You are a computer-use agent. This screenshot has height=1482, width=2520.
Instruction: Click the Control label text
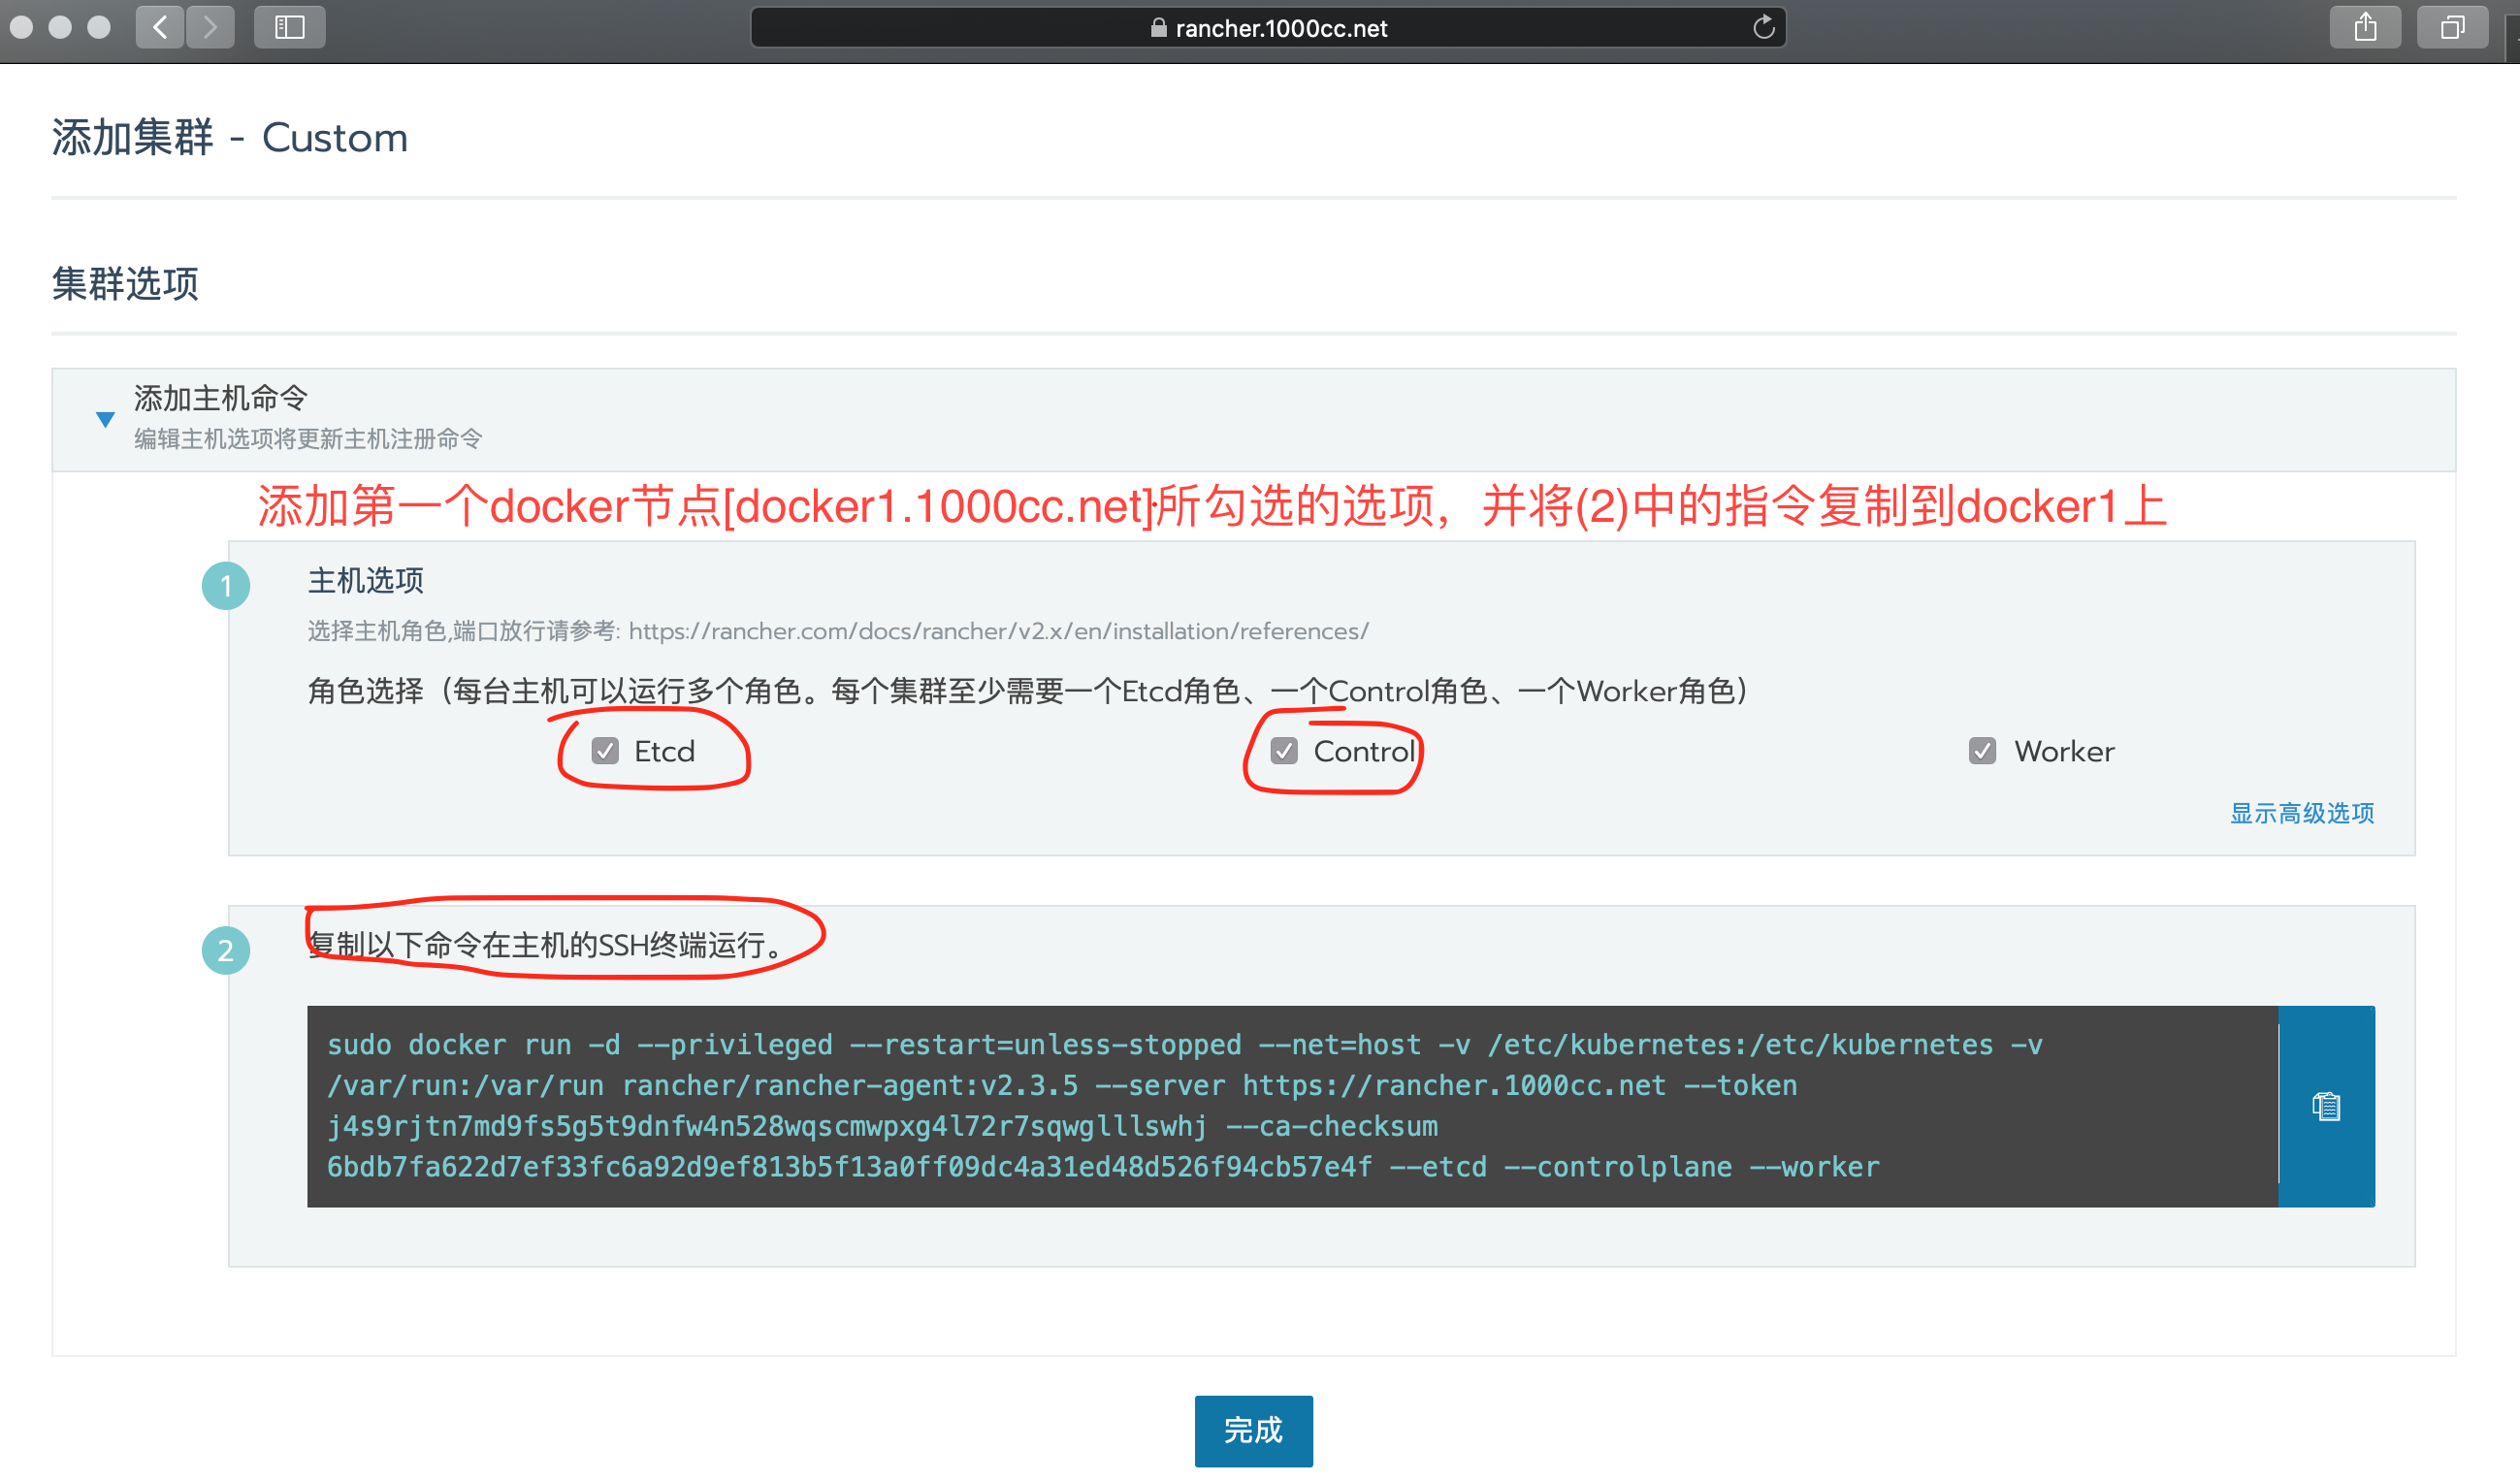1364,751
